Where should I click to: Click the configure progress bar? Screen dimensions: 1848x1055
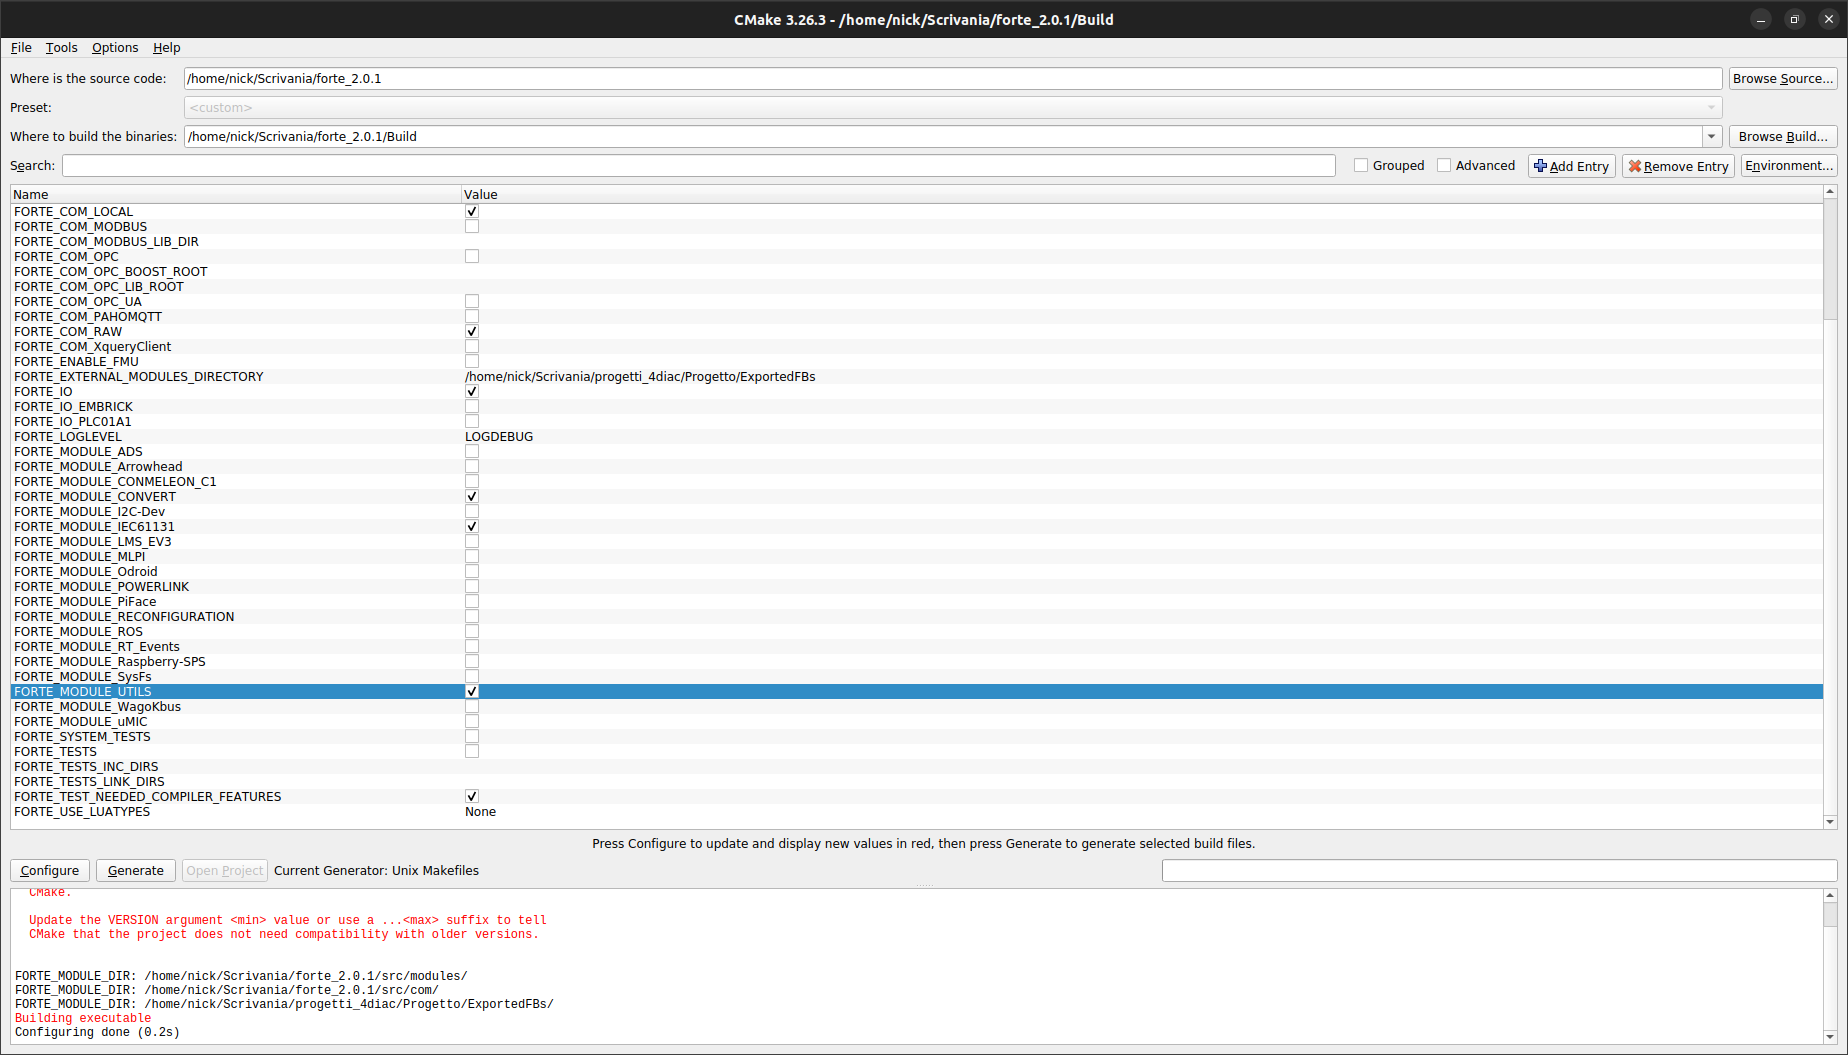1499,870
